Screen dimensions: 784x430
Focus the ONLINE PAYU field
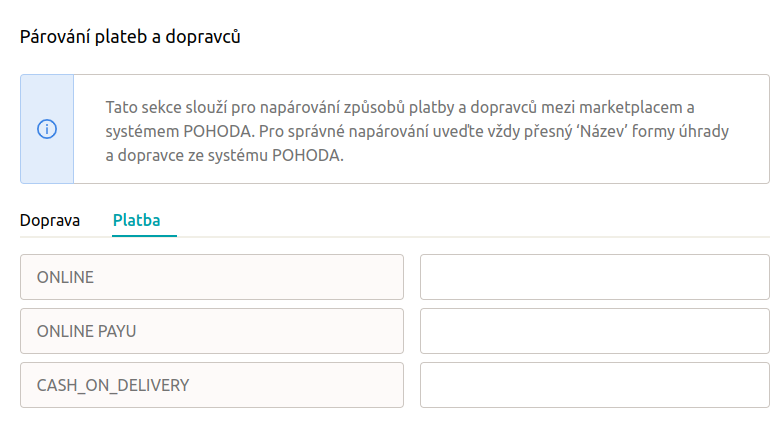tap(211, 331)
